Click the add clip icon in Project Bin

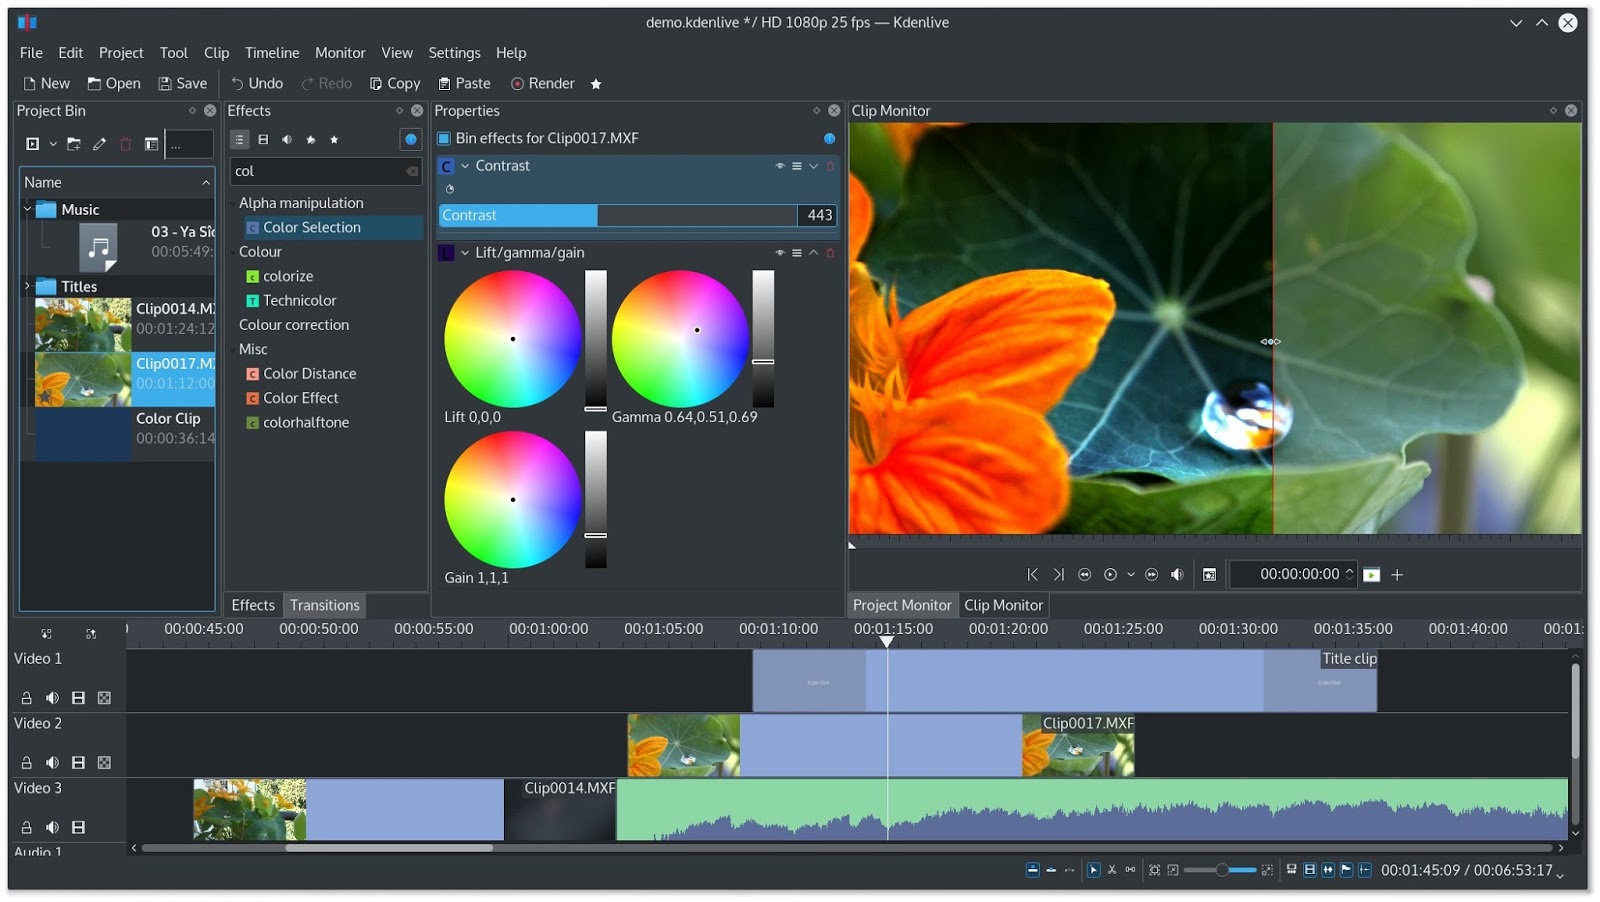33,144
